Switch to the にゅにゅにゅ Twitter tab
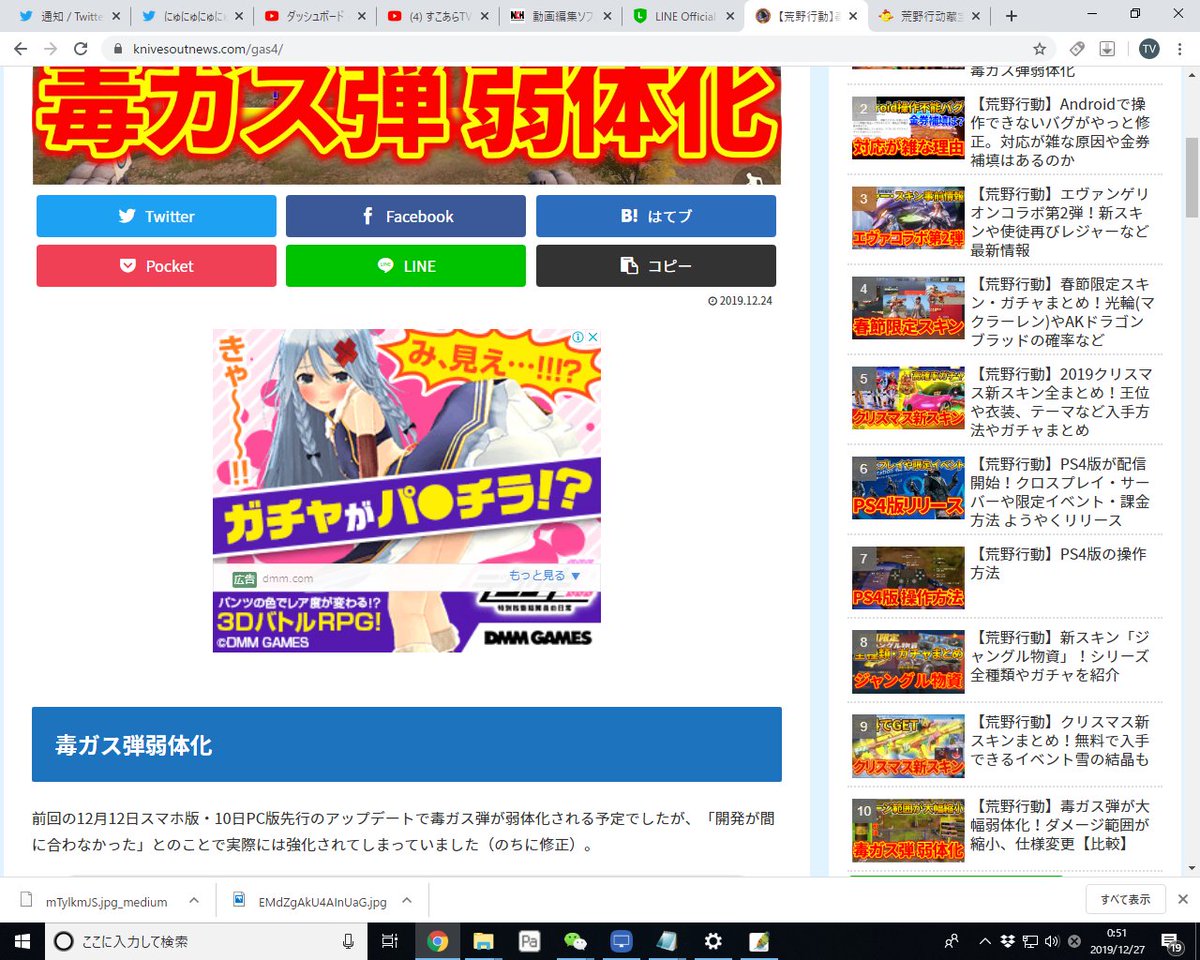 (191, 16)
